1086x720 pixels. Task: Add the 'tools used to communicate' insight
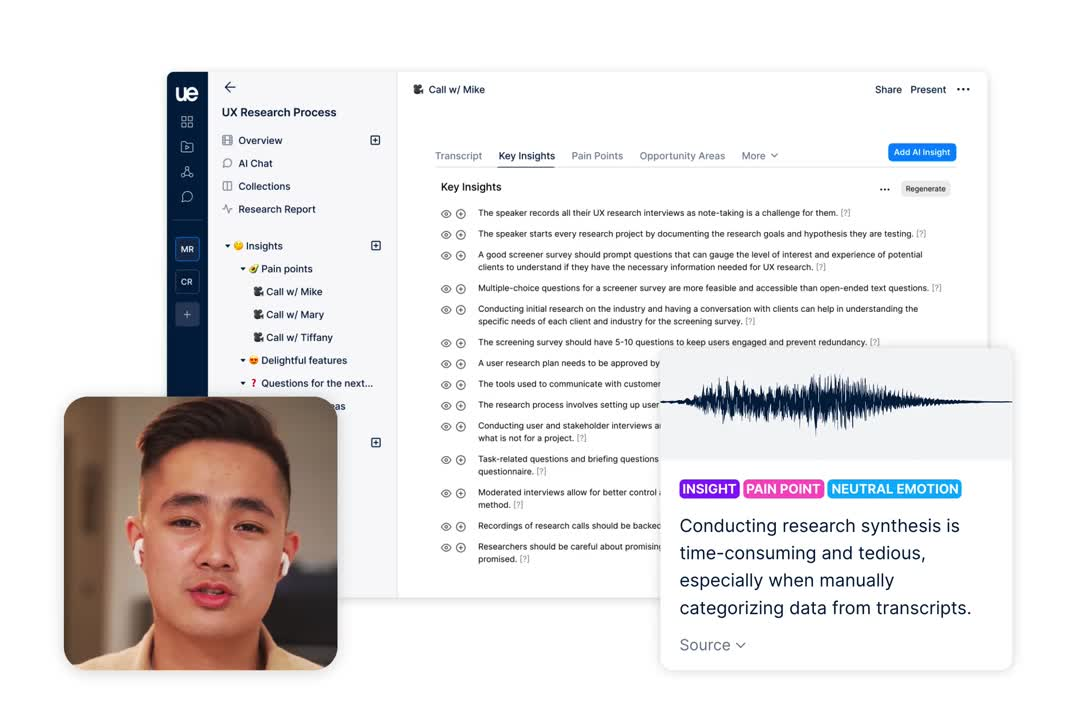(461, 384)
